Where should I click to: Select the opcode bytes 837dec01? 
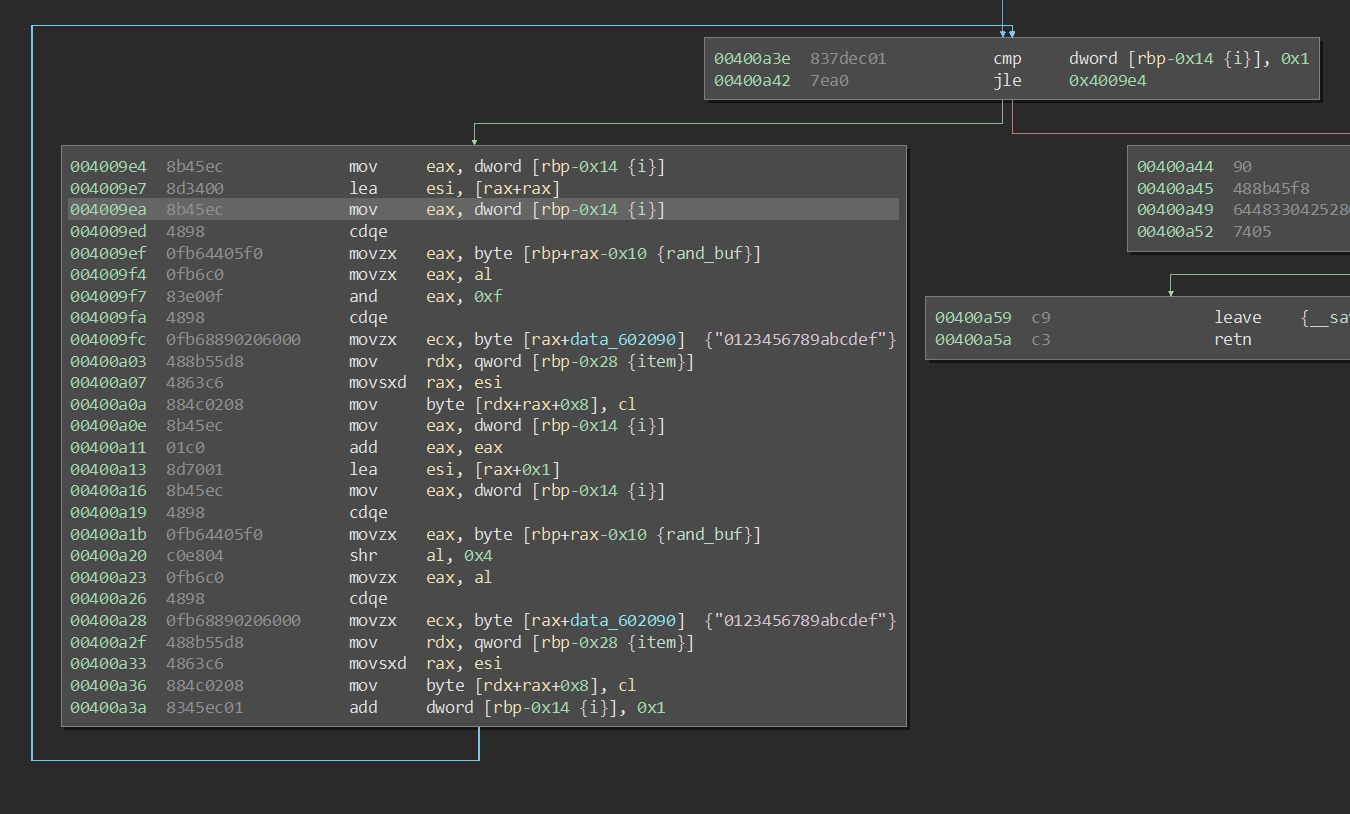pyautogui.click(x=848, y=58)
